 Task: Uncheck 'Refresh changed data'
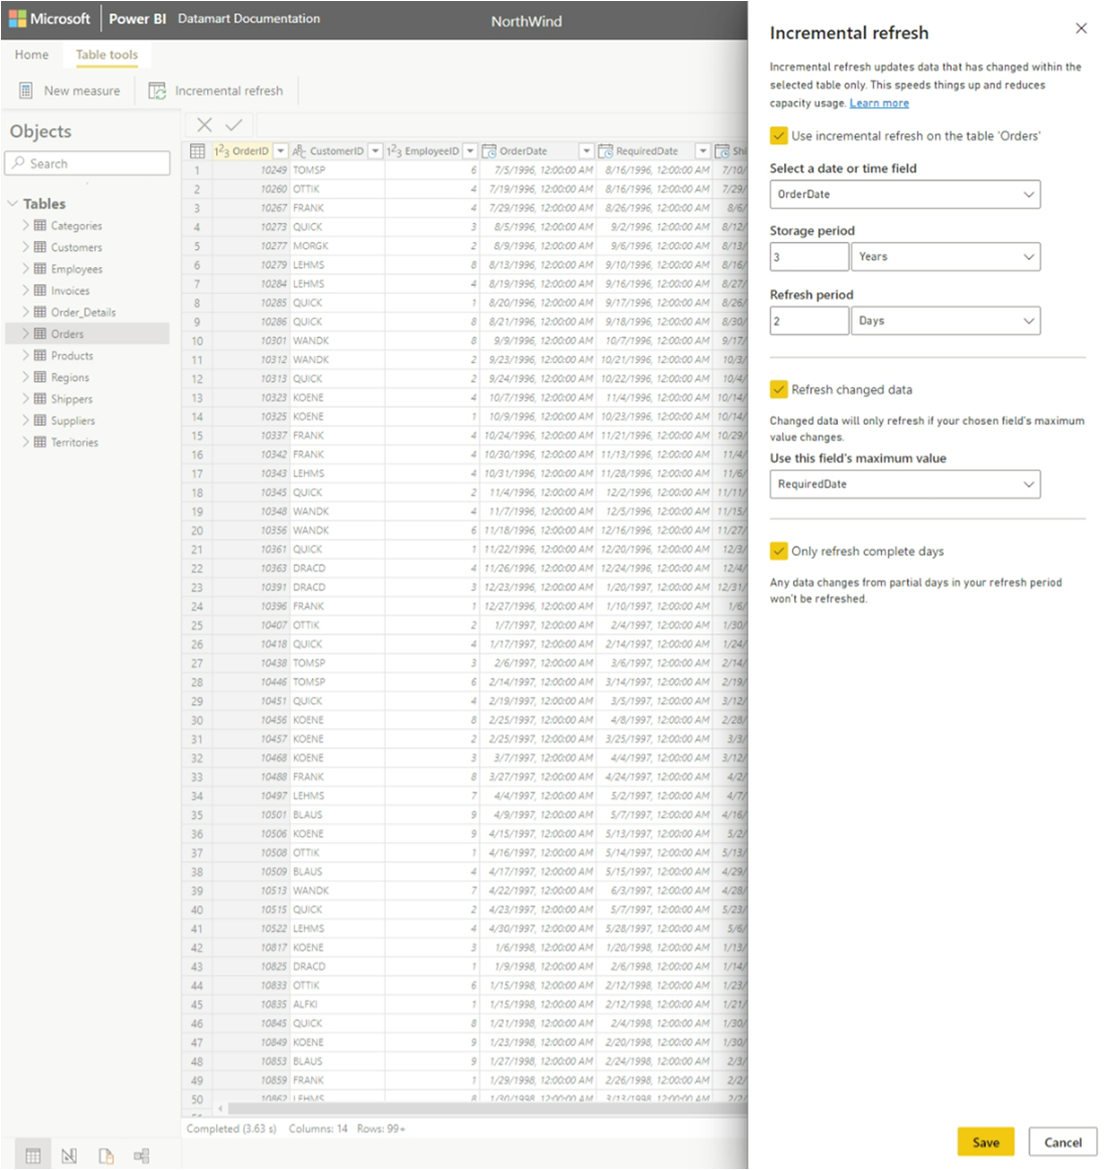779,389
